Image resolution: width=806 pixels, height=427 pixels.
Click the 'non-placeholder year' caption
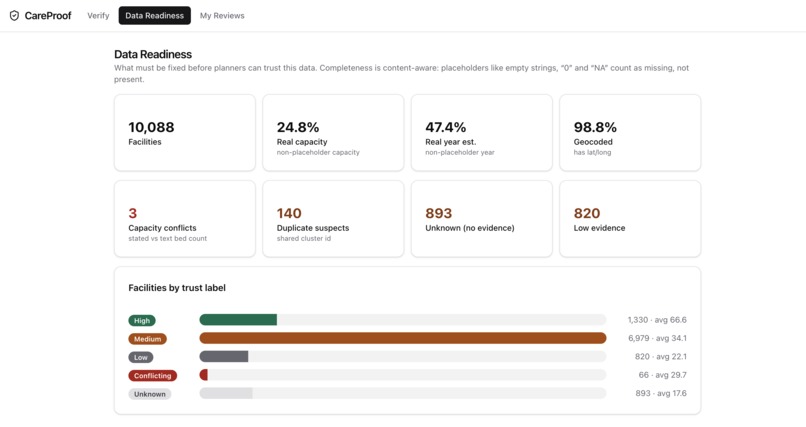coord(460,152)
